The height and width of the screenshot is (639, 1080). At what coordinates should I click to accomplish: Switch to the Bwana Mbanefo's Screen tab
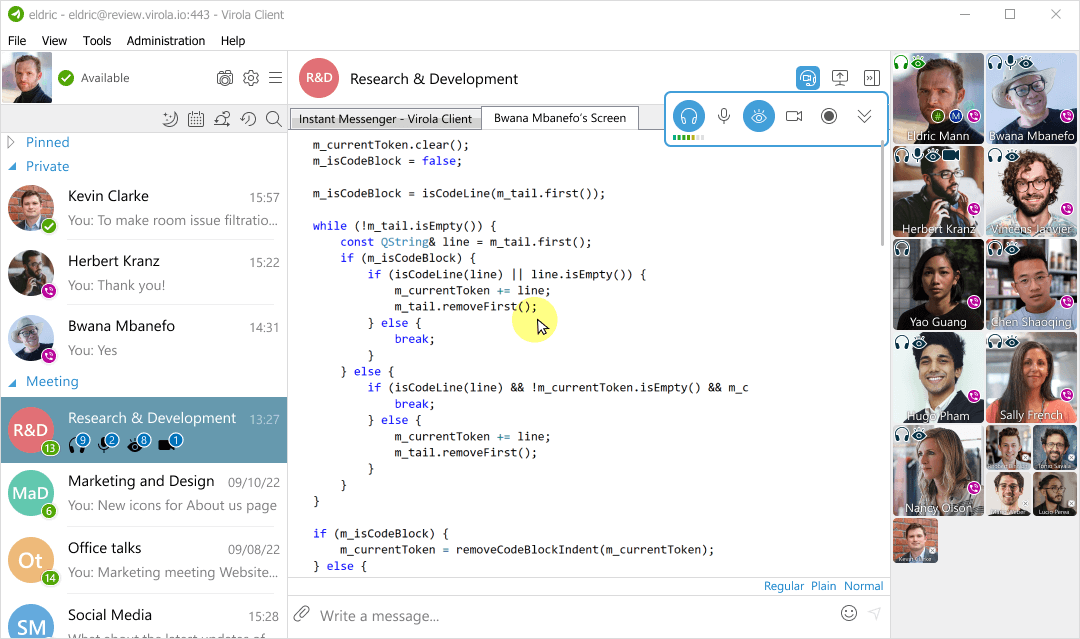560,117
